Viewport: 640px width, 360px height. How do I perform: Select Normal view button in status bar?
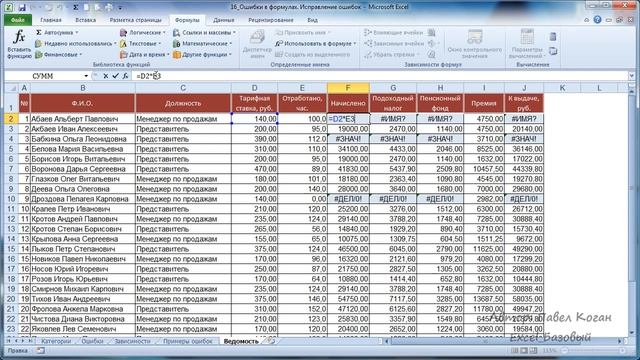(x=515, y=351)
